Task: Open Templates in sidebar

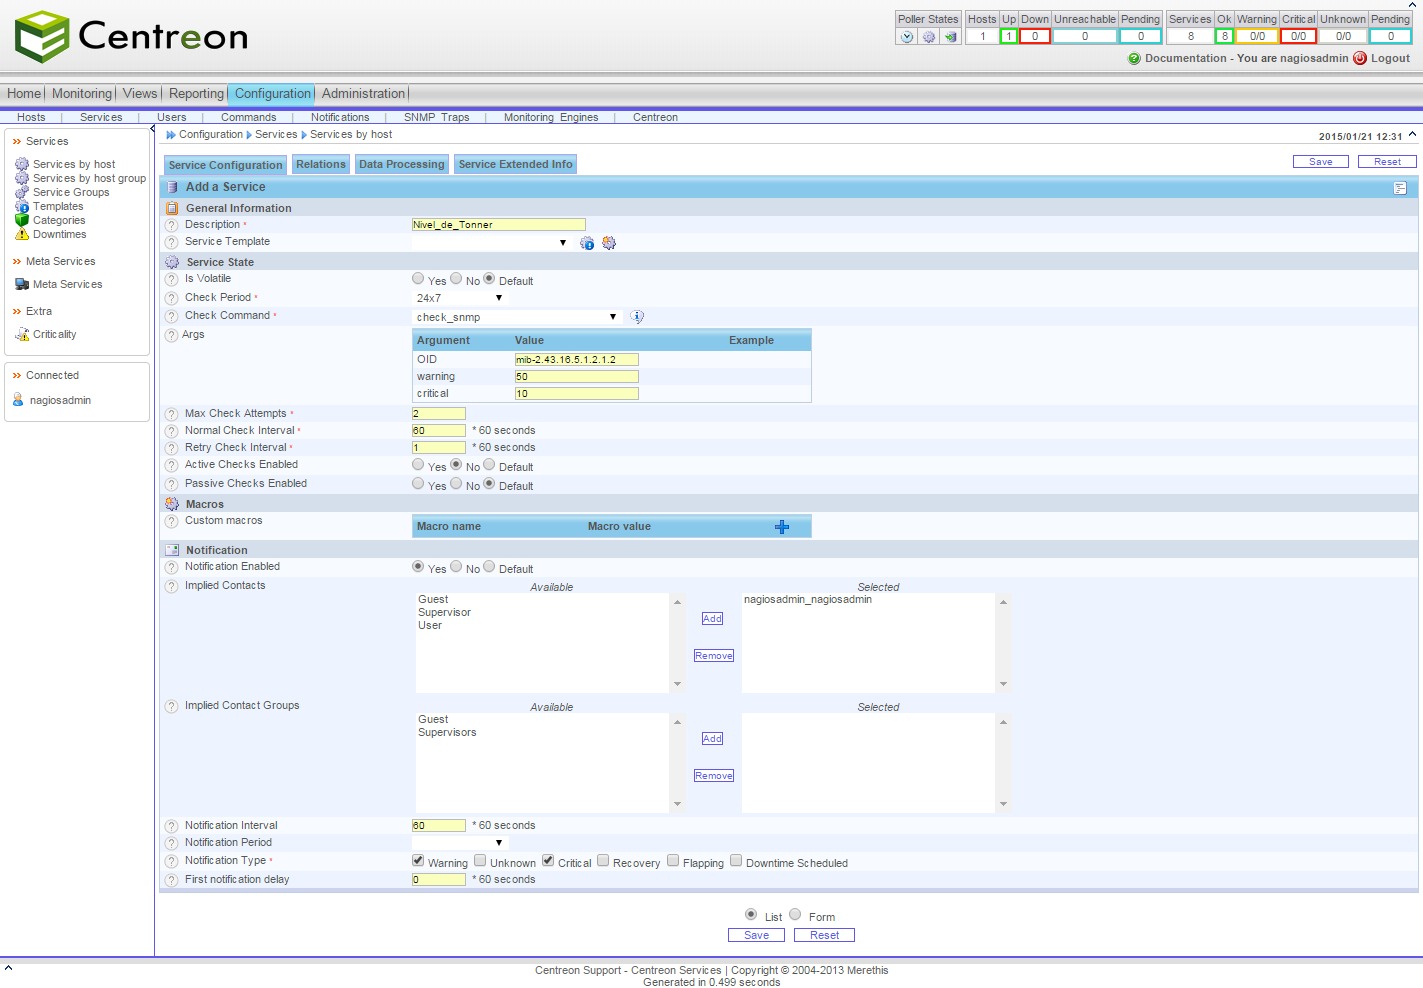Action: coord(58,206)
